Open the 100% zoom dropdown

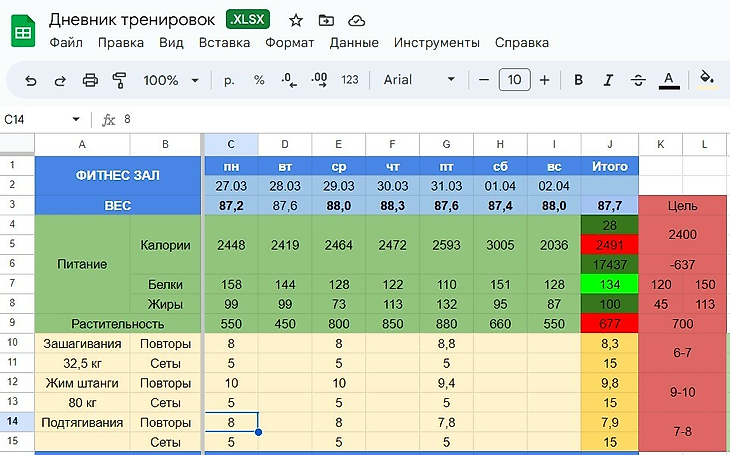point(171,80)
